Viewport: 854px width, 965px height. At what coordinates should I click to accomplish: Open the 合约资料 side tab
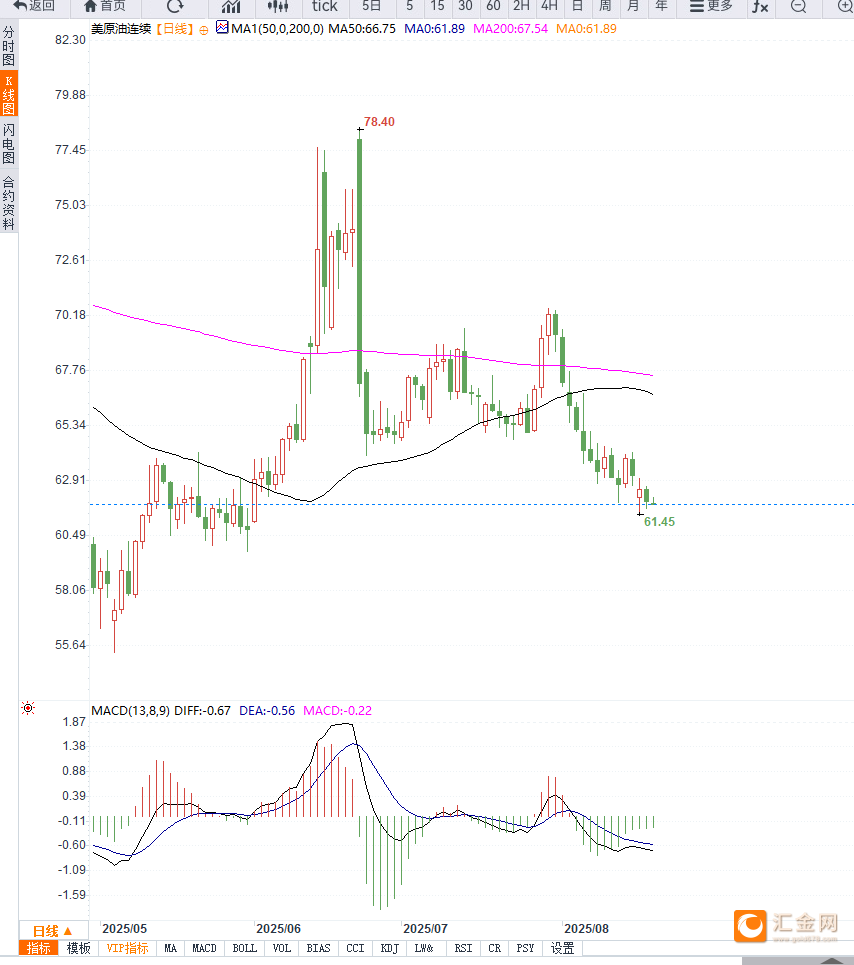click(9, 202)
